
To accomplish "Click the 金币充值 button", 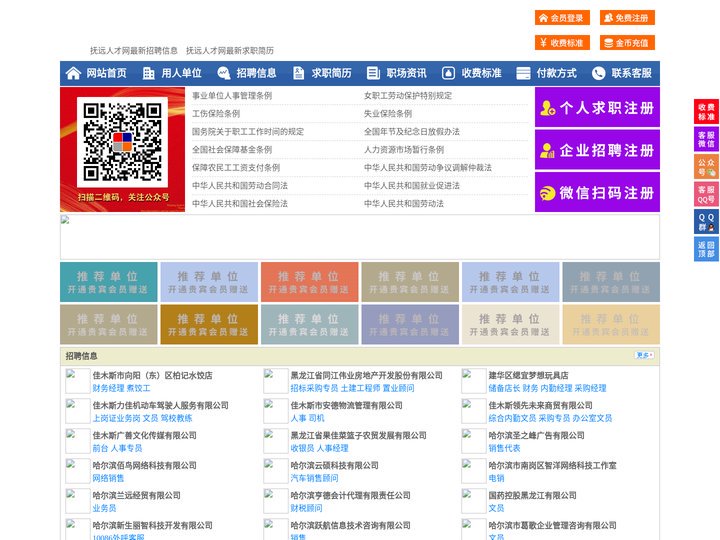I will click(627, 43).
